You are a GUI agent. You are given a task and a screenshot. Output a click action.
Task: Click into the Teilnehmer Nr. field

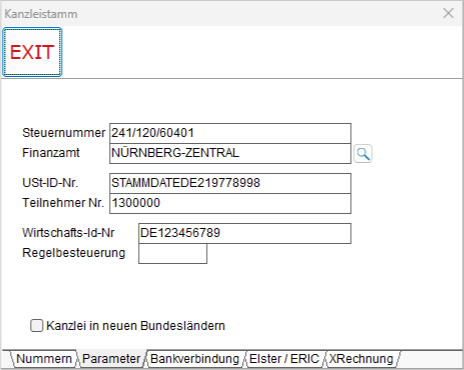[230, 203]
